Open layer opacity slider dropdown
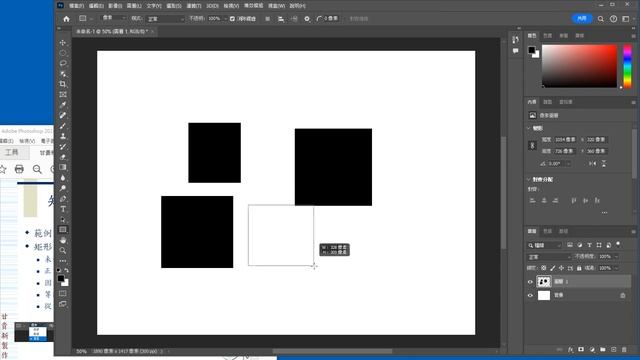This screenshot has width=640, height=360. 616,257
